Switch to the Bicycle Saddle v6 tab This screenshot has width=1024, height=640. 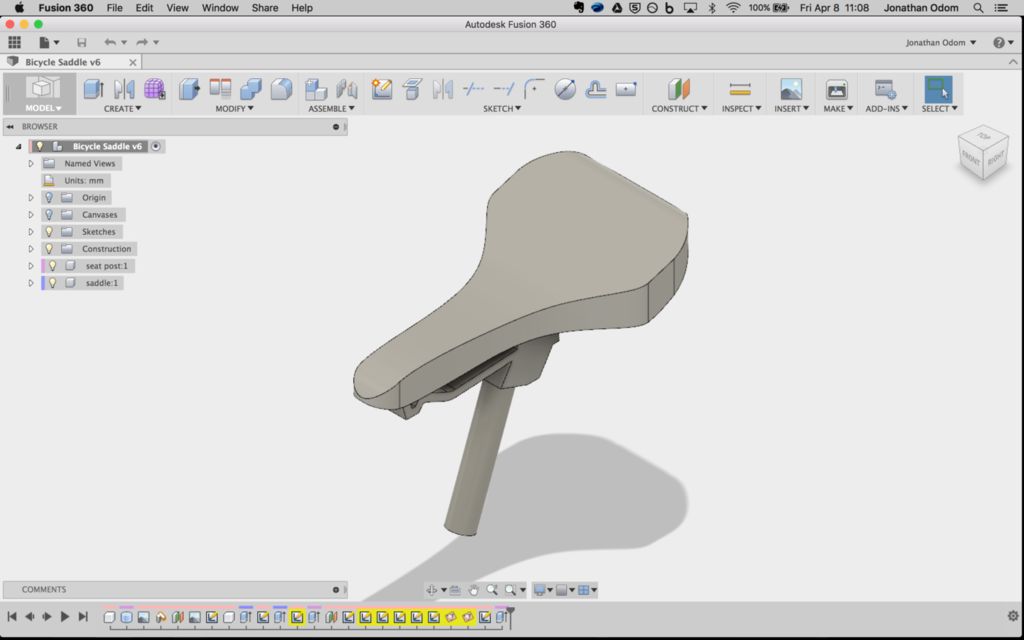[x=63, y=62]
